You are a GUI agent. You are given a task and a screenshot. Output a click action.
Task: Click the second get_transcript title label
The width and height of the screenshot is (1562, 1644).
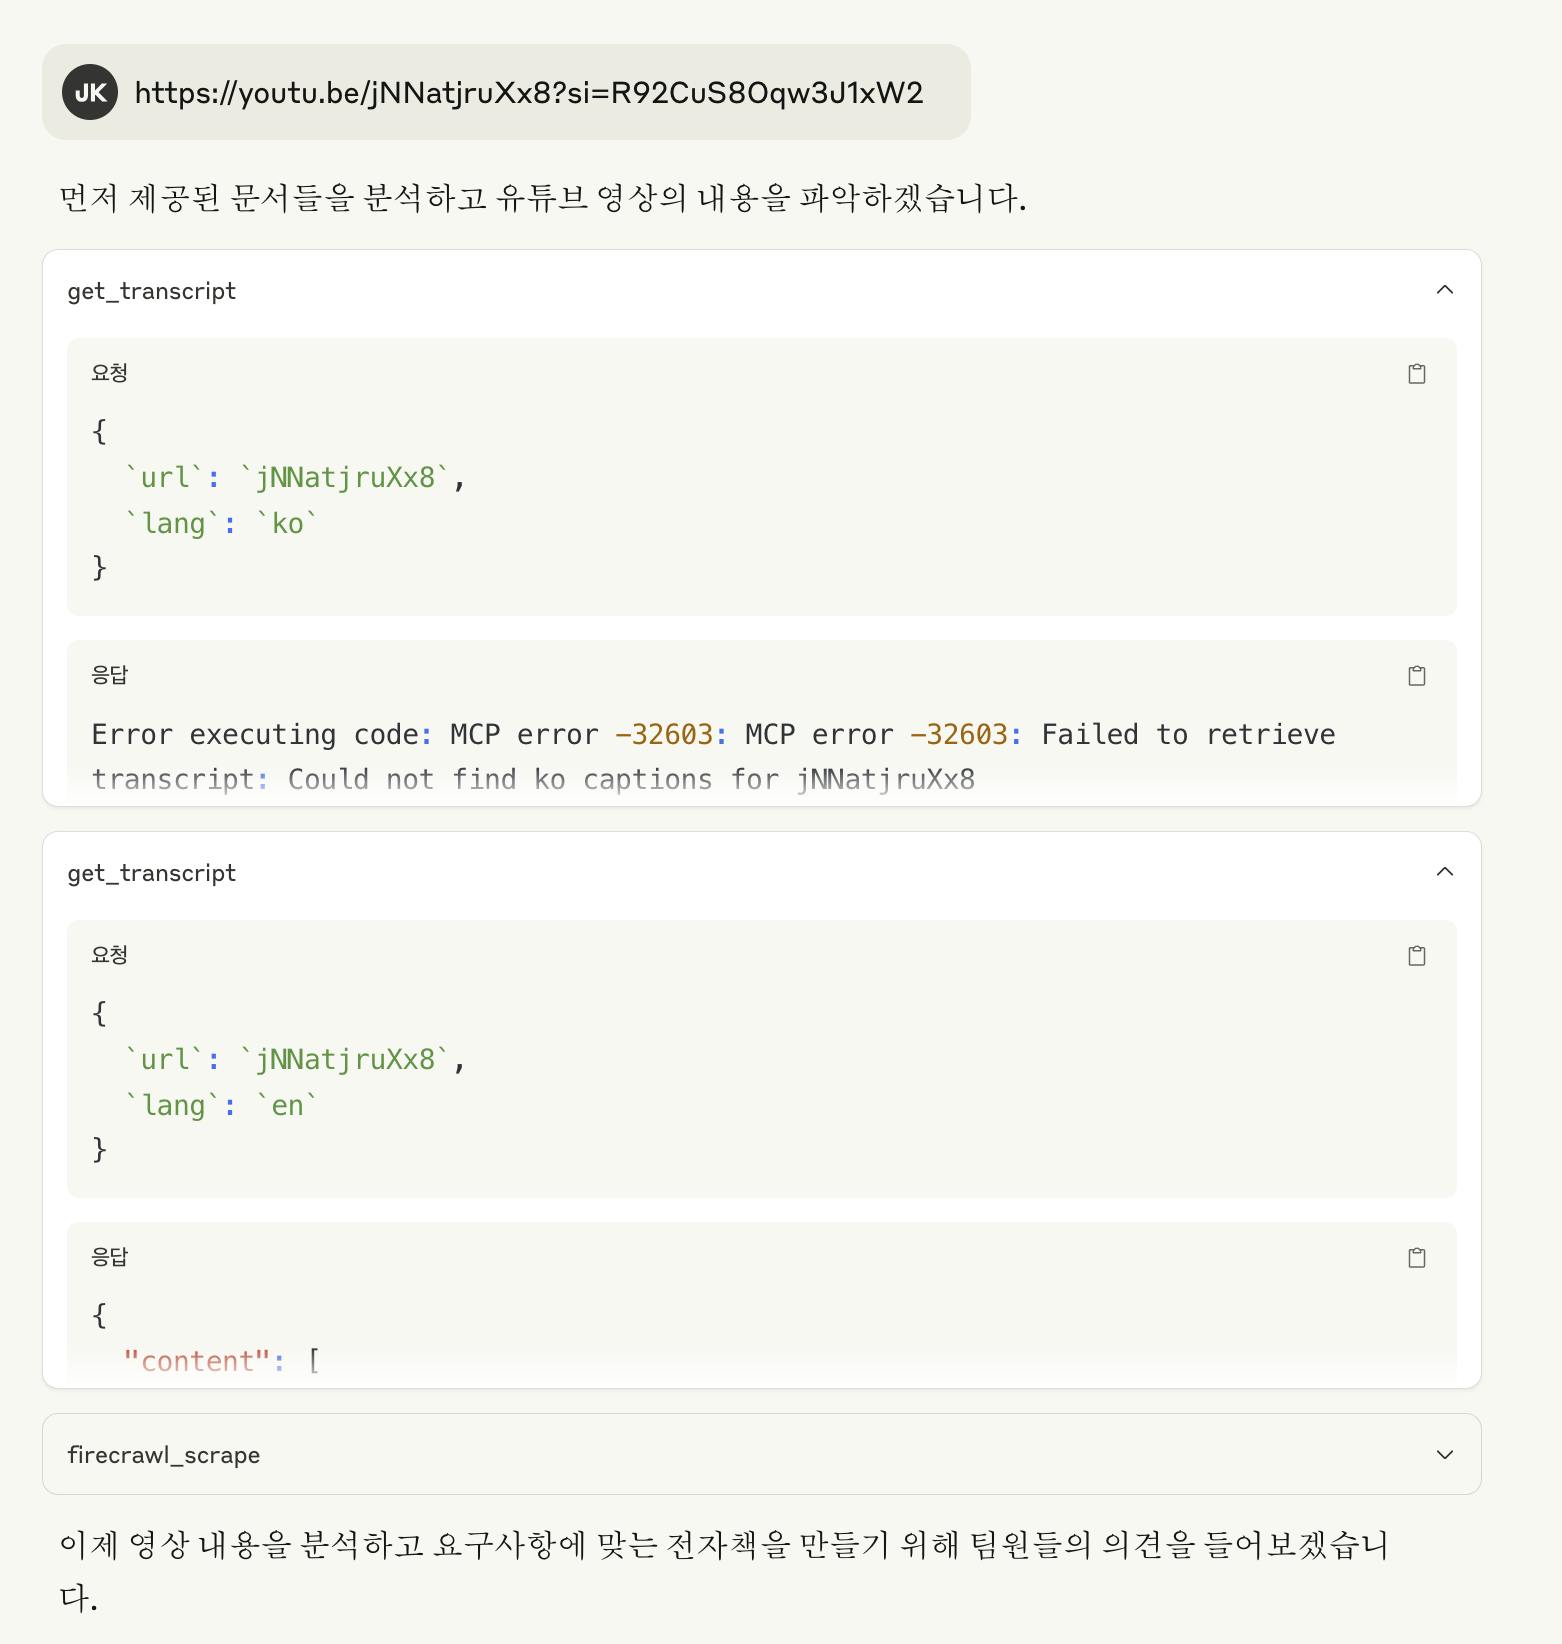tap(152, 873)
